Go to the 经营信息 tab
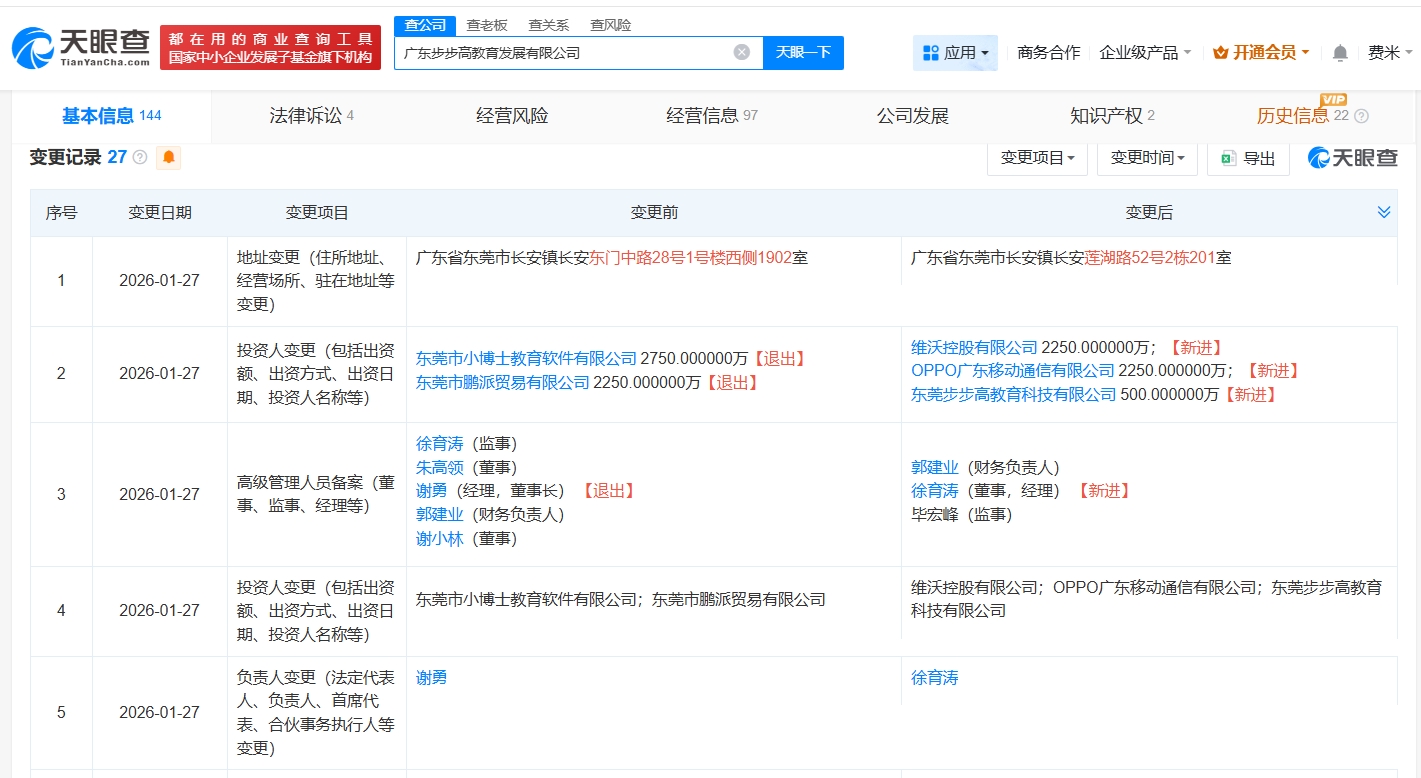 pyautogui.click(x=712, y=116)
